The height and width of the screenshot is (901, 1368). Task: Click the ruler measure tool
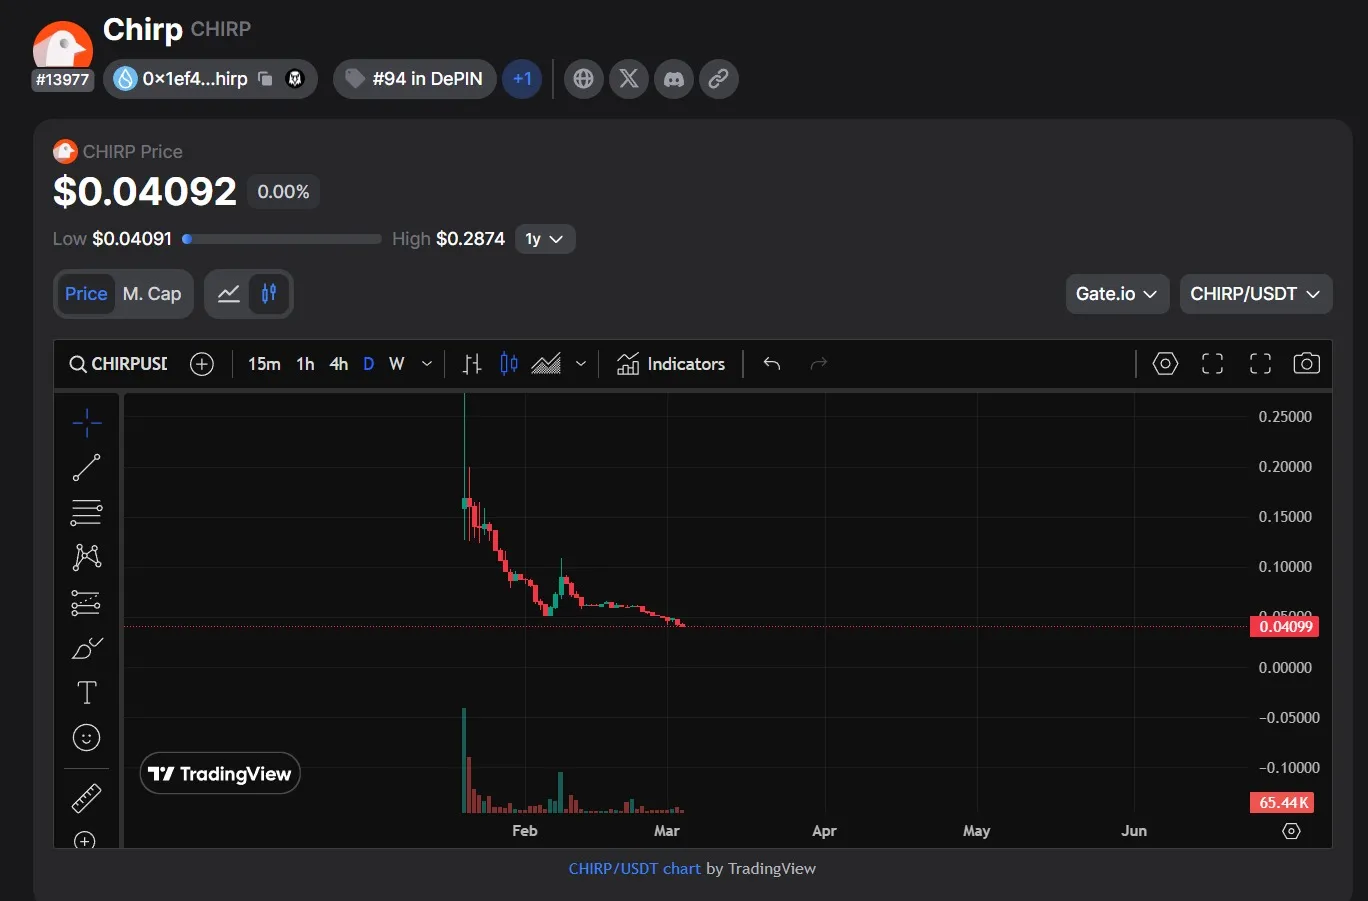(86, 798)
